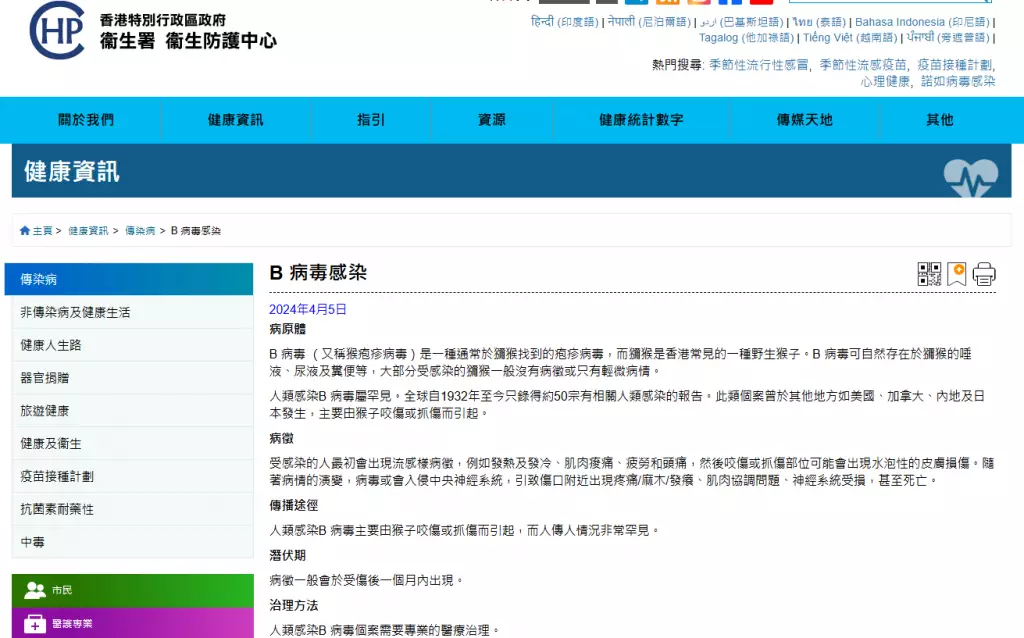Open the 健康統計數字 navigation menu

(x=641, y=120)
